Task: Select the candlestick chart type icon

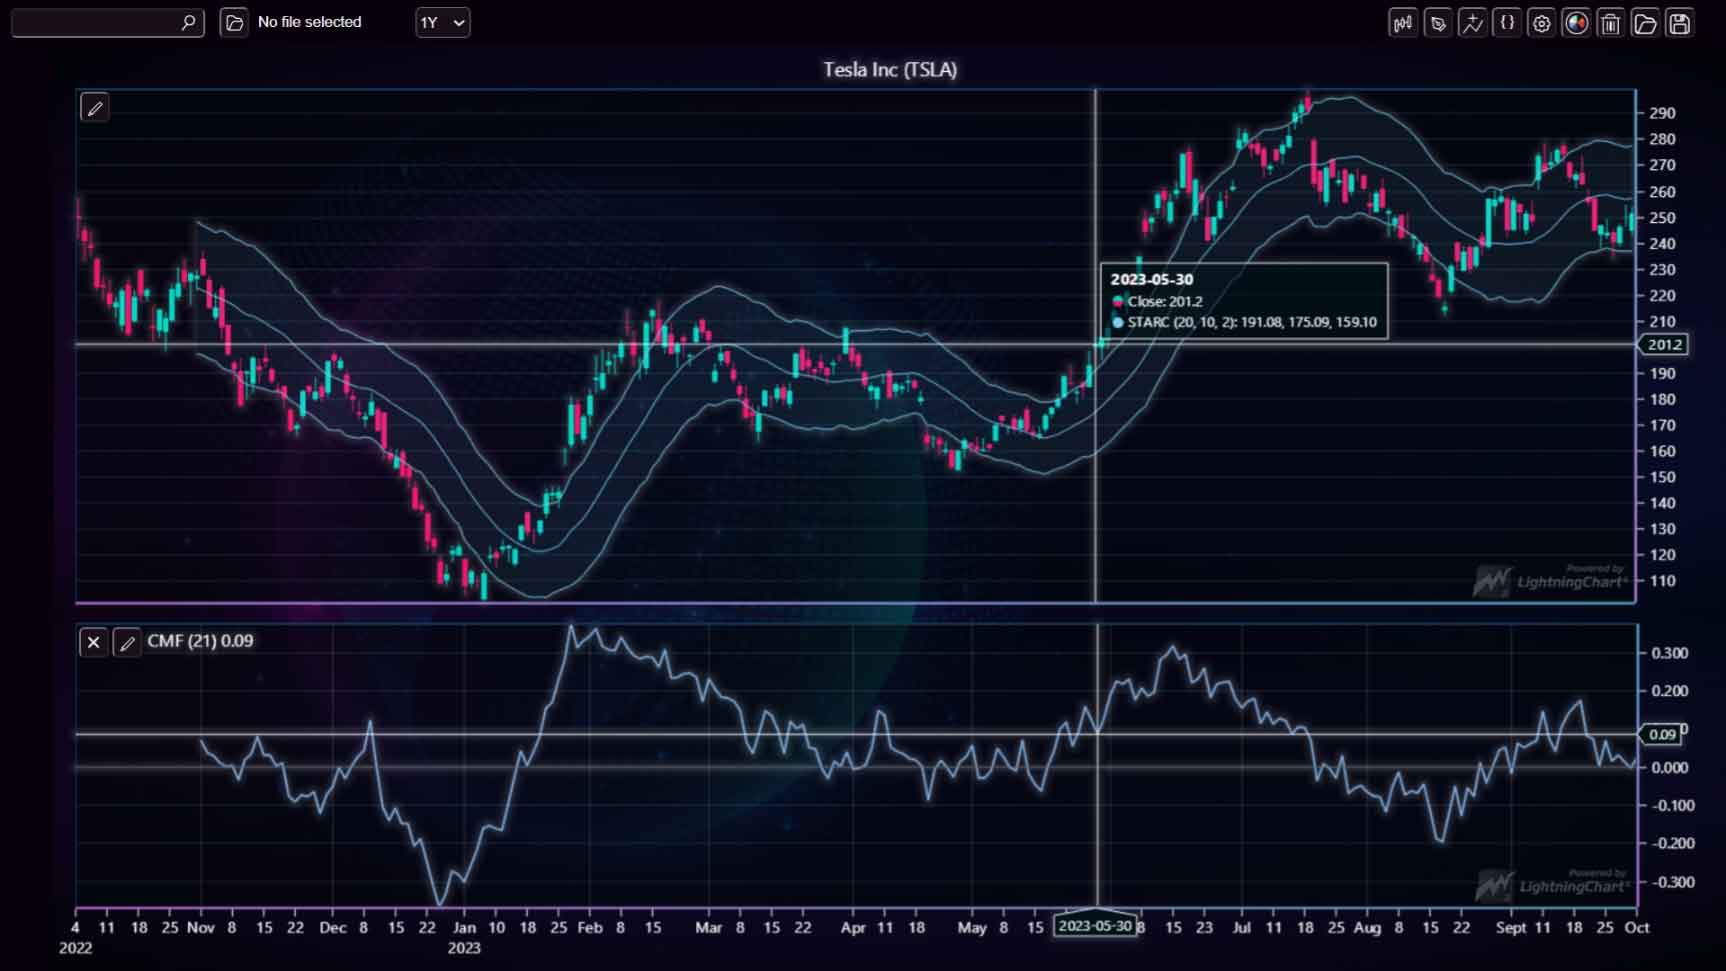Action: [1402, 22]
